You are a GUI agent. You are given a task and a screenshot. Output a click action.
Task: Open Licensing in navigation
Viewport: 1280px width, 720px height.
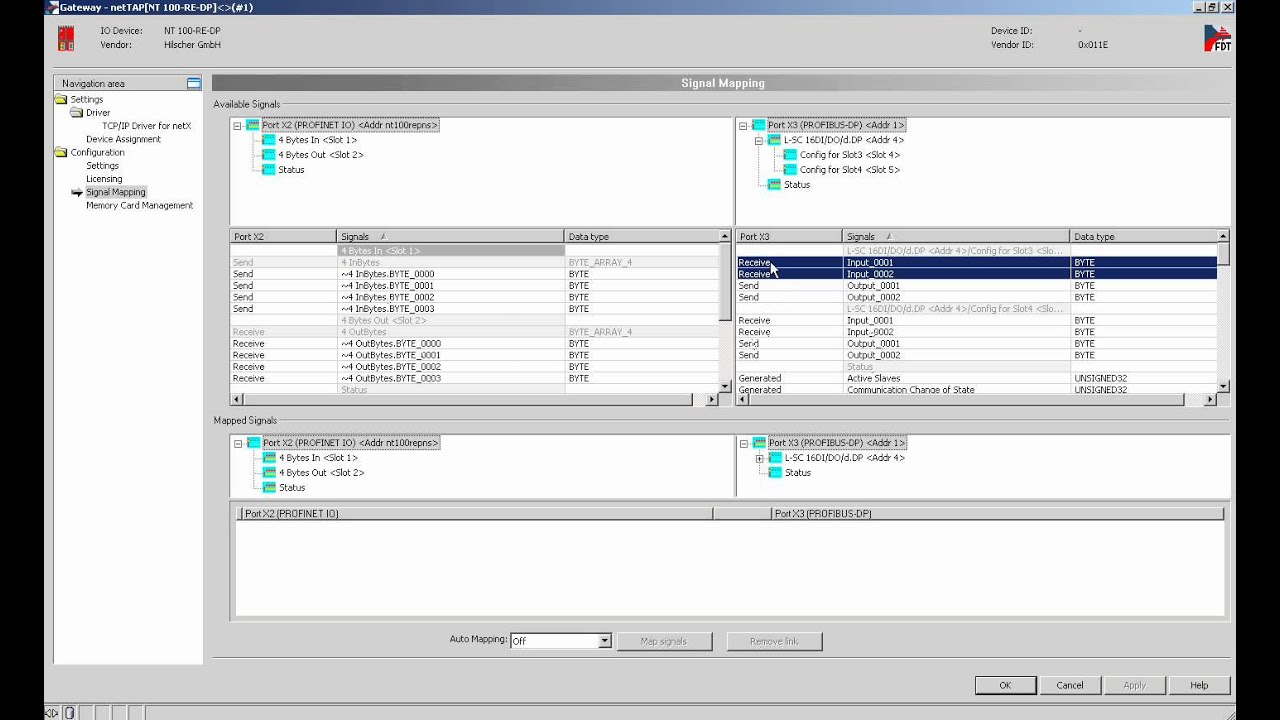pyautogui.click(x=104, y=179)
